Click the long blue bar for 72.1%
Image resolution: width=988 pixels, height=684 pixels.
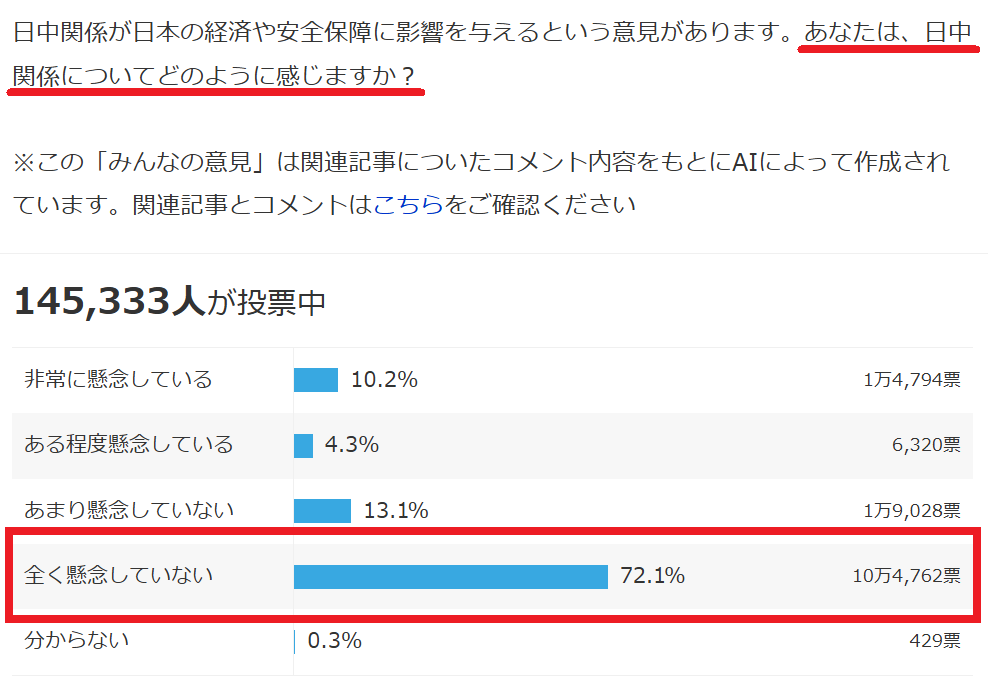point(450,576)
